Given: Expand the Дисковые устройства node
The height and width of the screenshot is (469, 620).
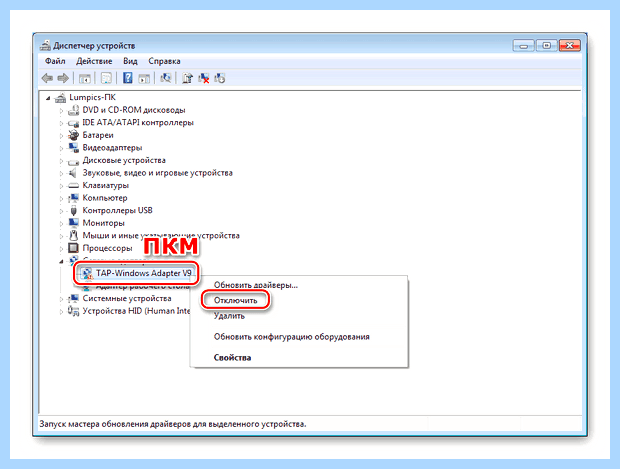Looking at the screenshot, I should [x=61, y=161].
